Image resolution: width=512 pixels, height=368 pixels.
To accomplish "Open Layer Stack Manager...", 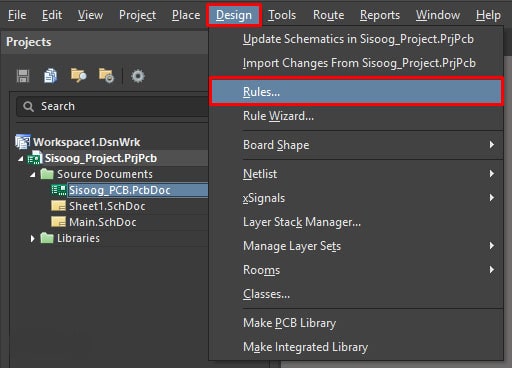I will click(x=356, y=222).
